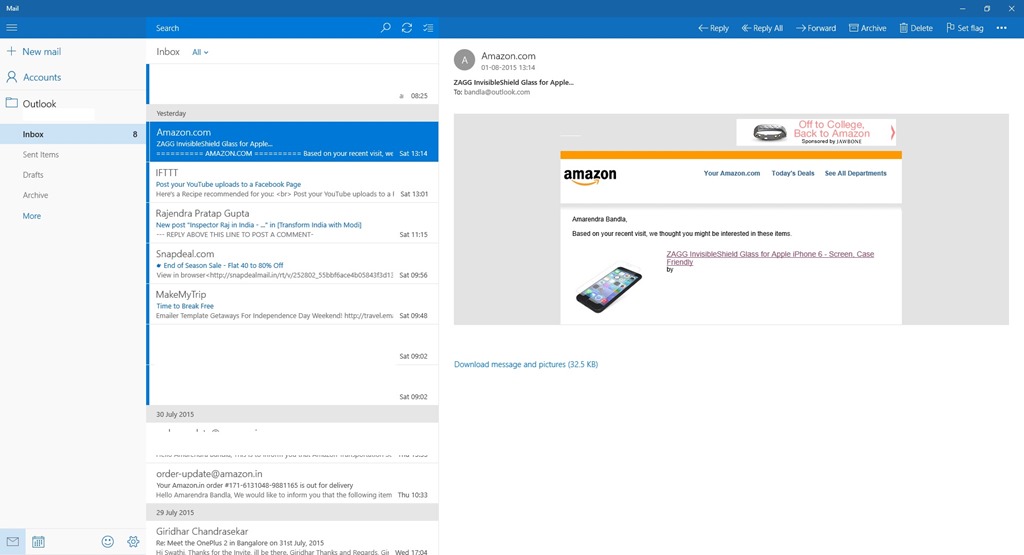Click the search magnifier icon
1024x555 pixels.
[x=386, y=27]
